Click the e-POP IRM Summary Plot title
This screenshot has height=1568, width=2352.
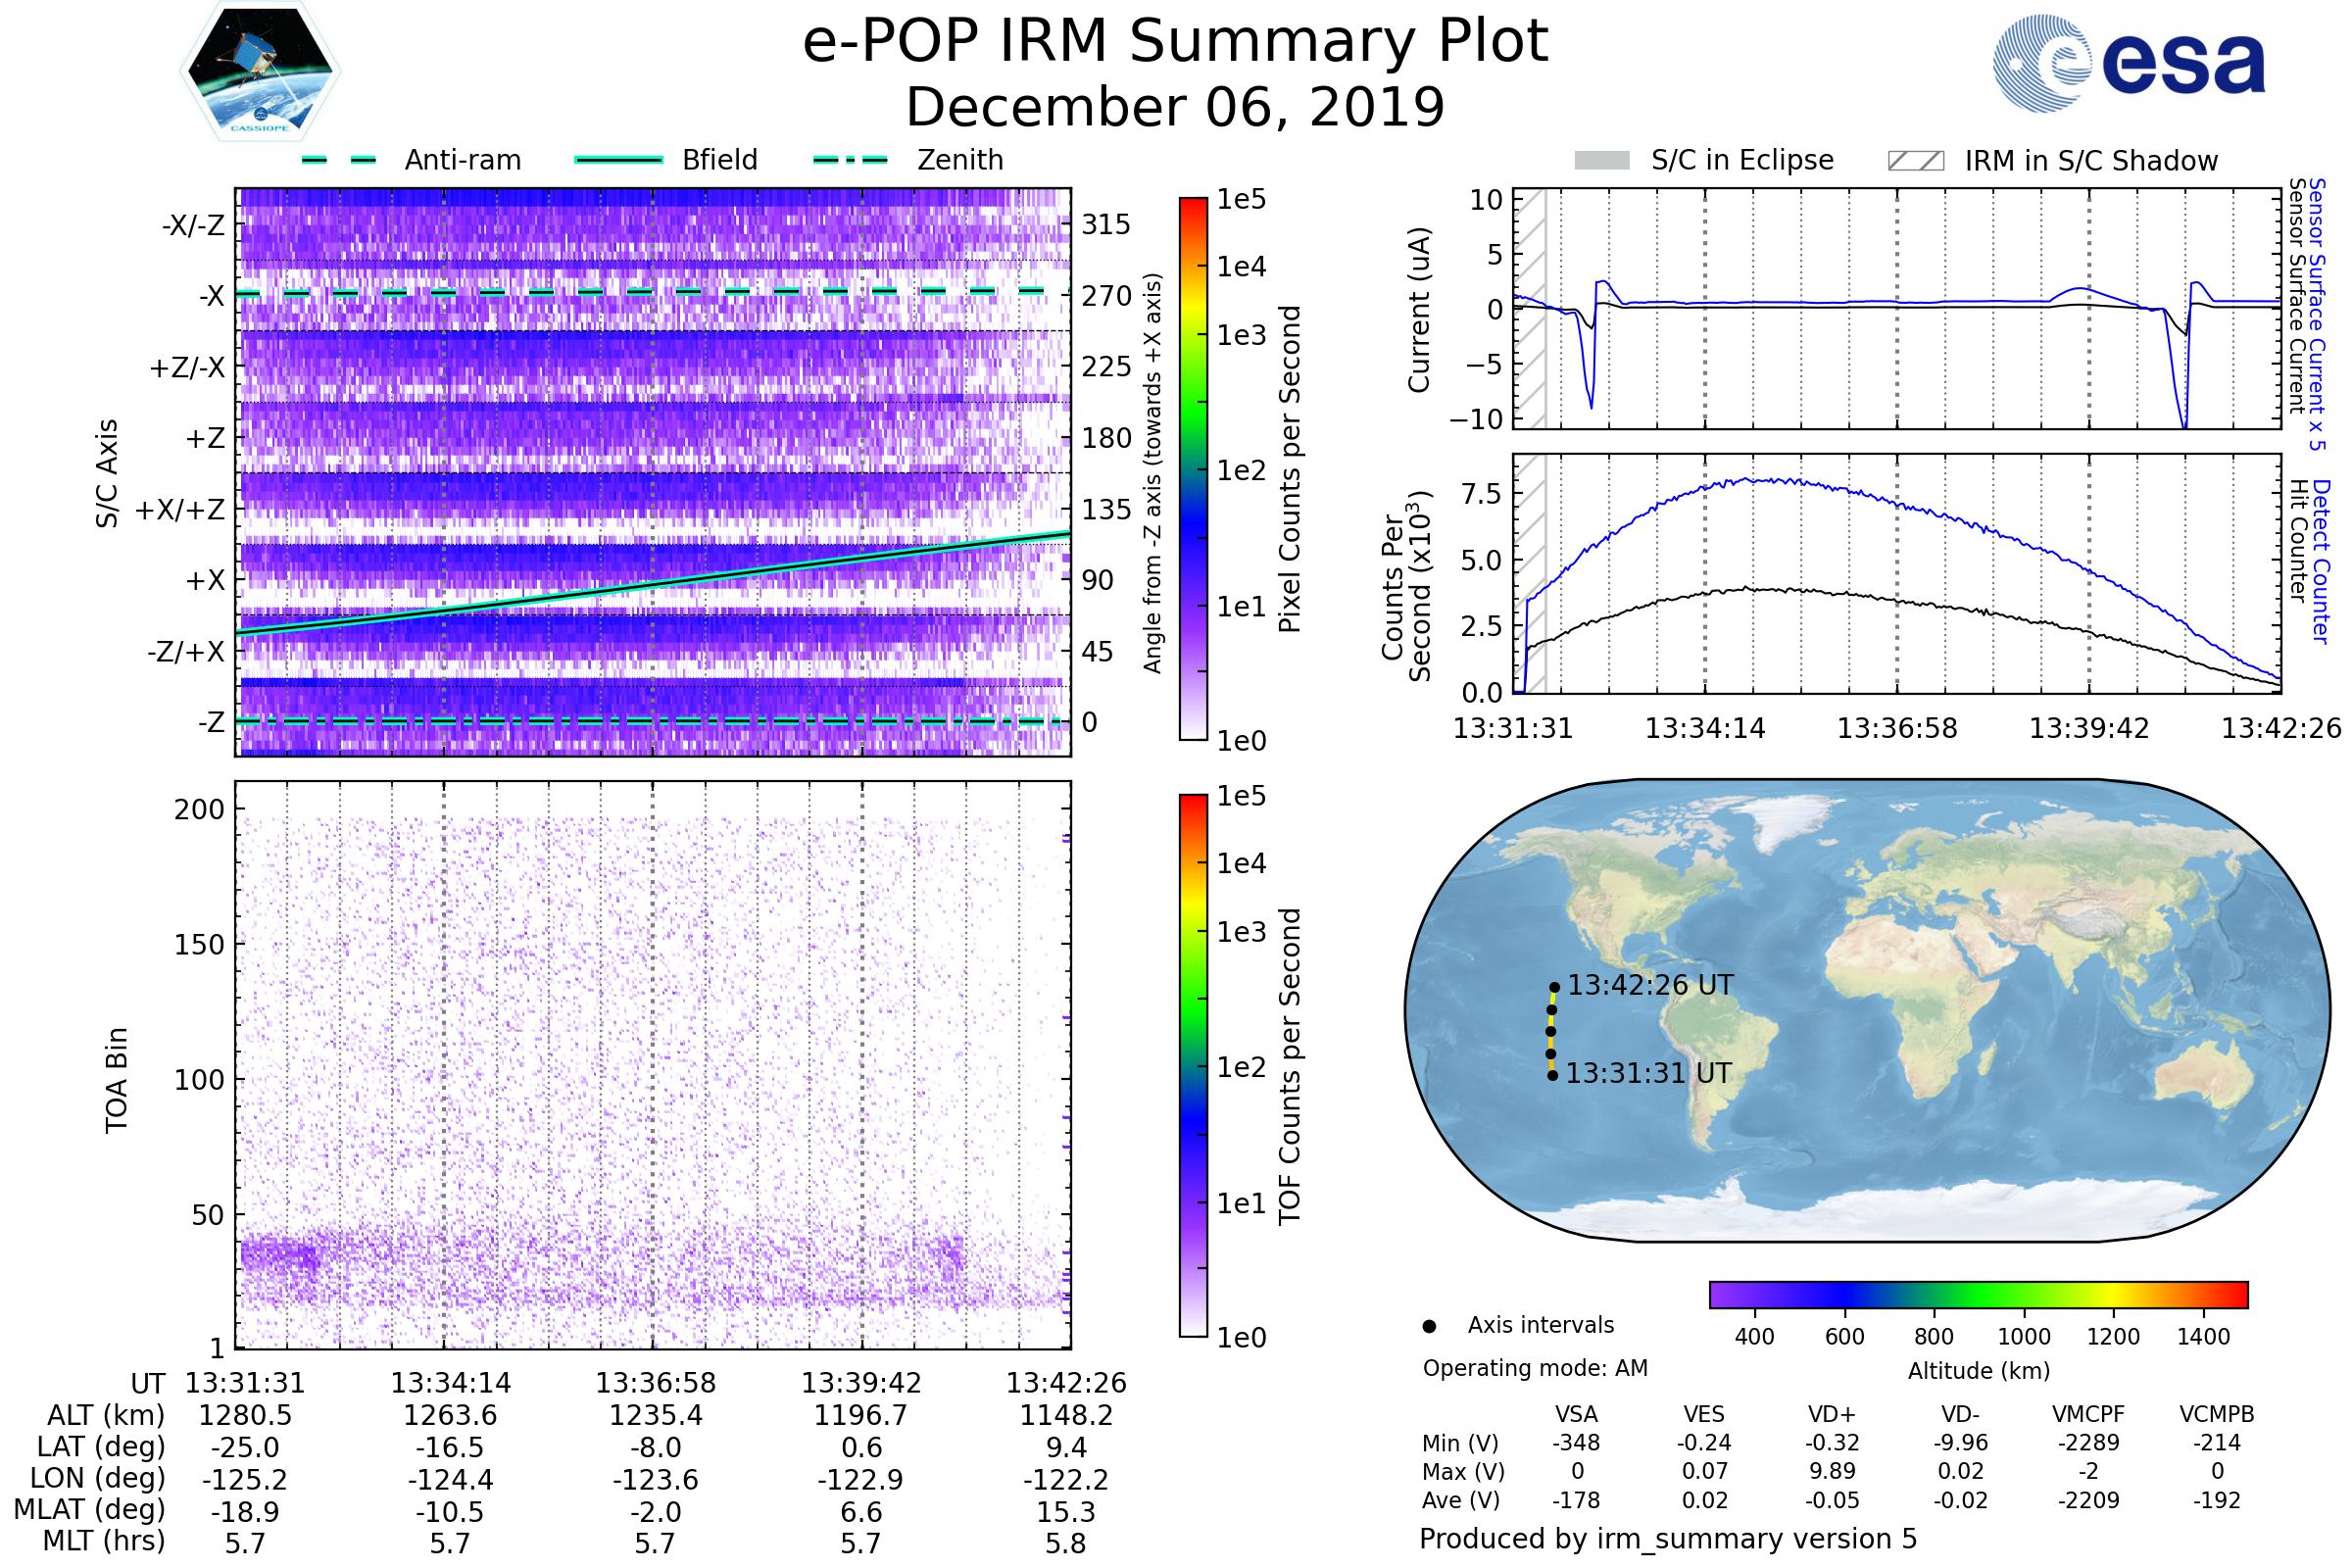pos(1175,42)
